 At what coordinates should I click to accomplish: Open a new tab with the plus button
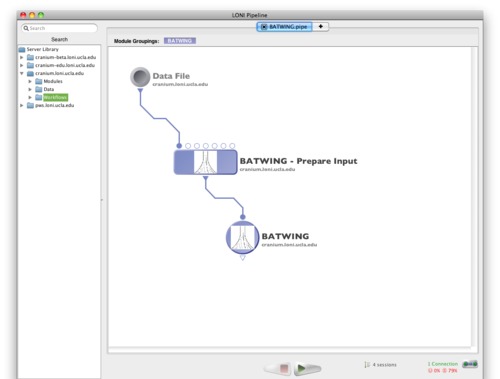(x=321, y=26)
